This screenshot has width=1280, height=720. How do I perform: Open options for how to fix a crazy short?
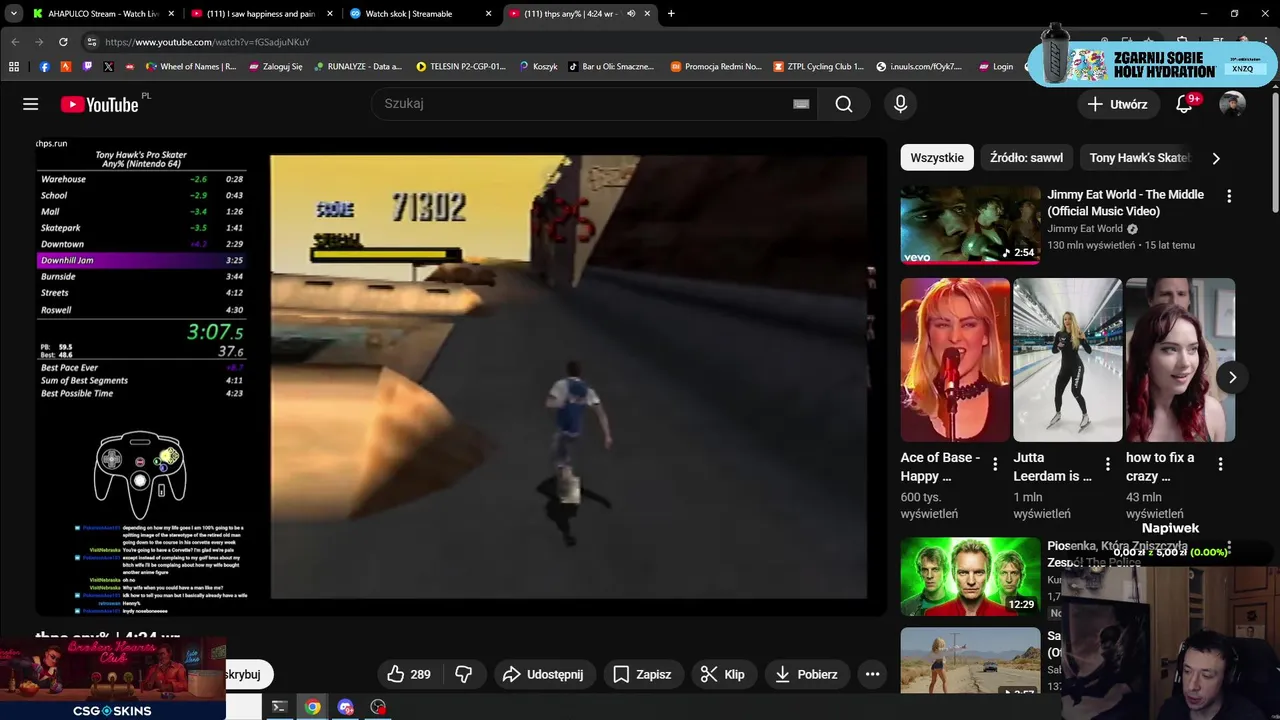pos(1220,464)
